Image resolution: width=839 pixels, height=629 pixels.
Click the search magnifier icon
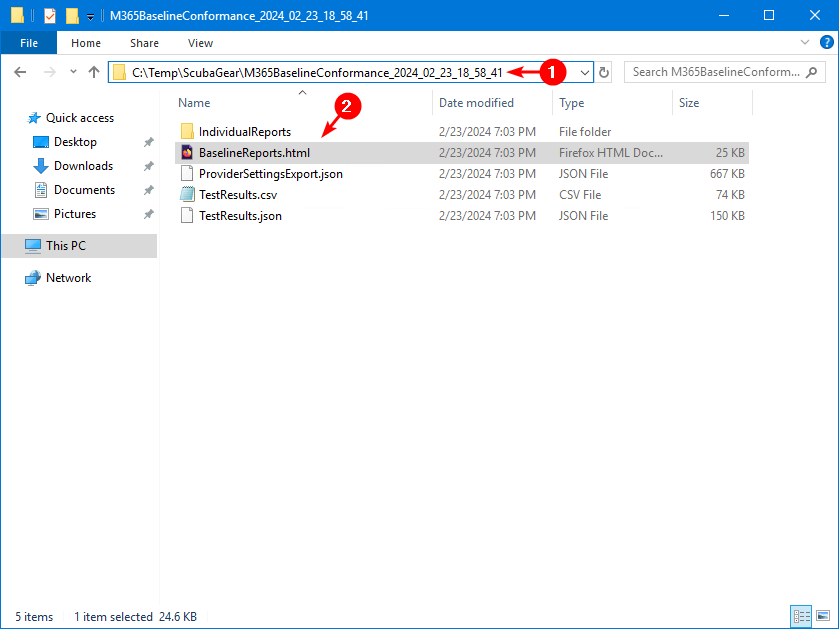coord(812,72)
